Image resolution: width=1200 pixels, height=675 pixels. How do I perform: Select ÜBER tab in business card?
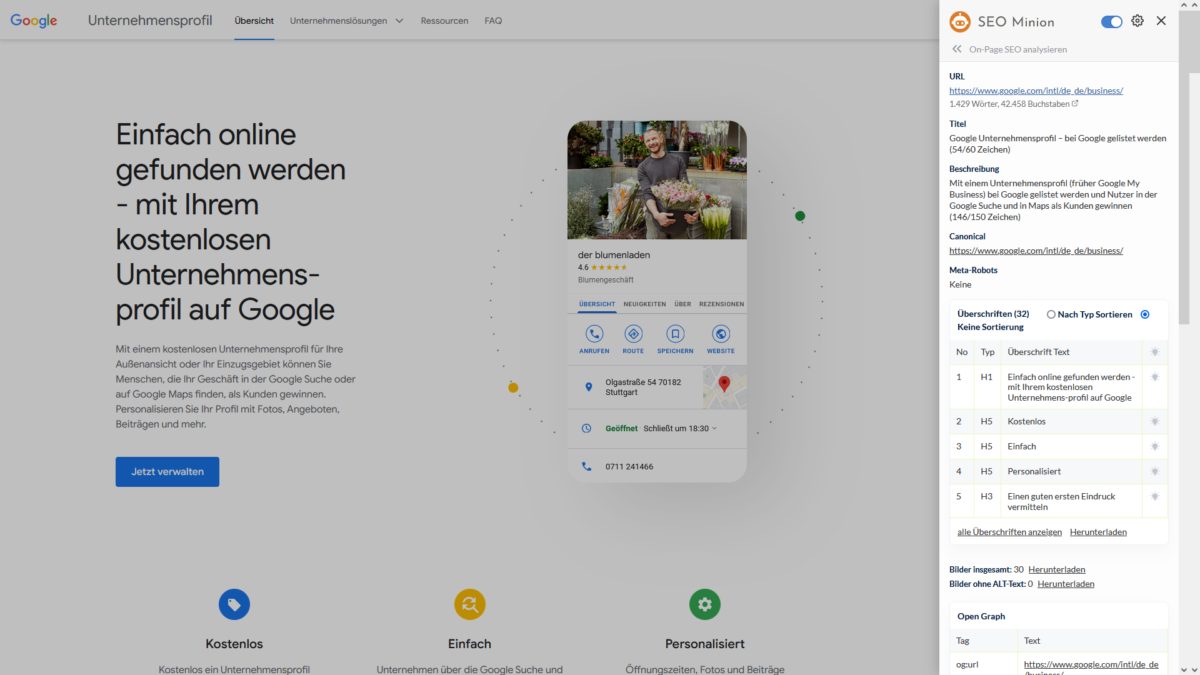tap(683, 304)
